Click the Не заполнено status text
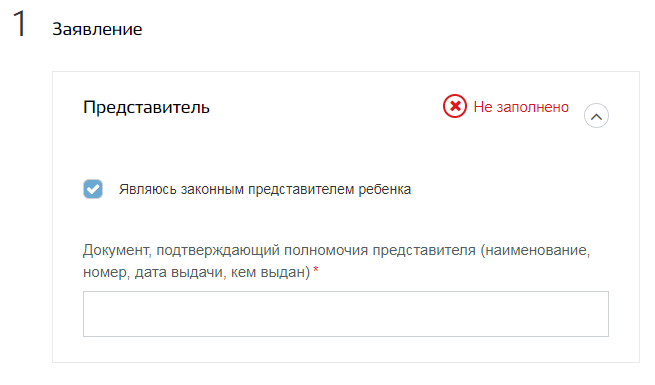 tap(521, 107)
